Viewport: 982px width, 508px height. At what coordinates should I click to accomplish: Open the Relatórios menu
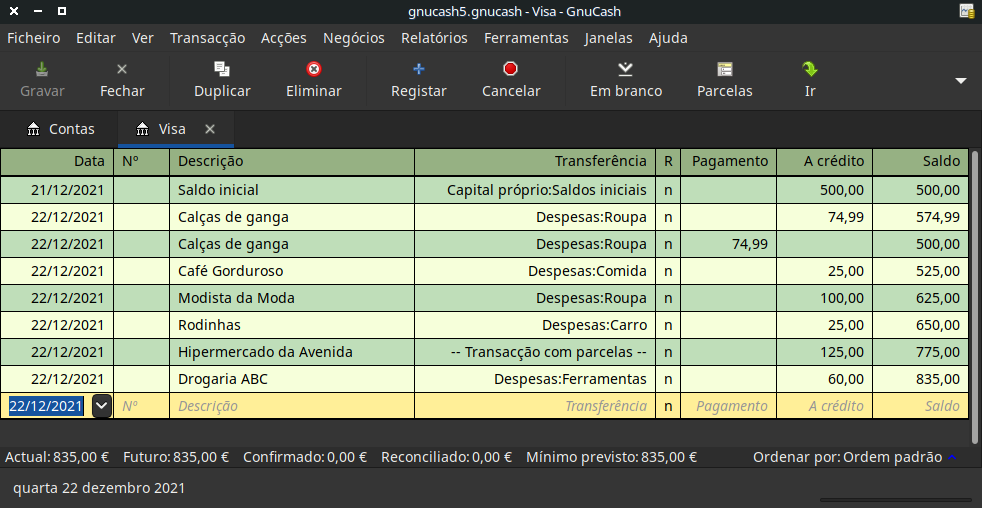pos(434,38)
